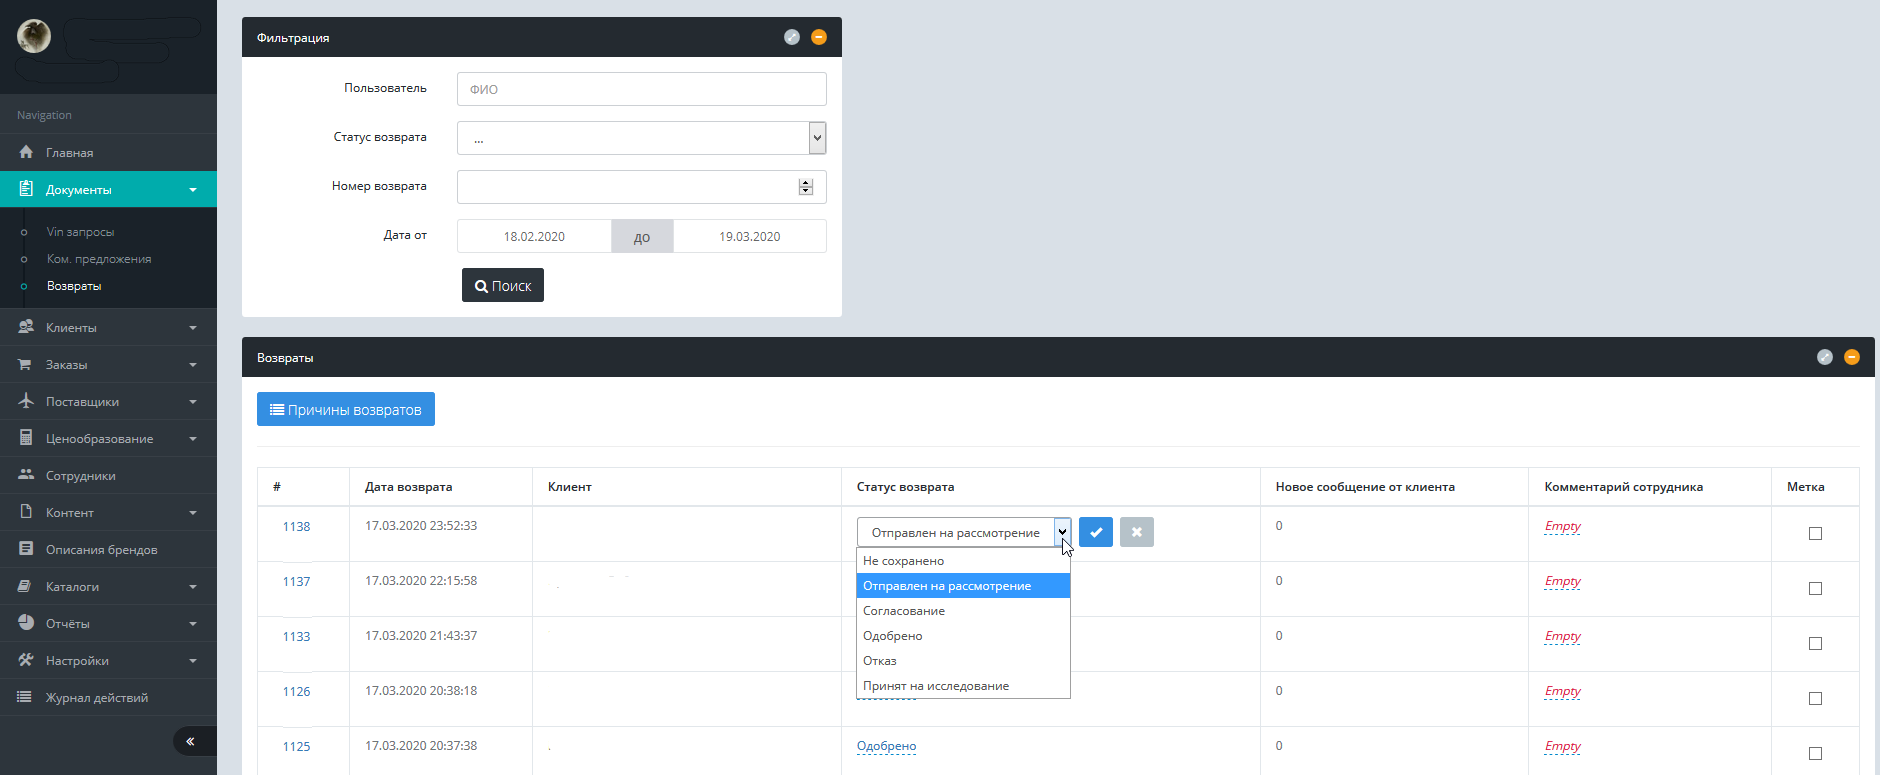Open the Статус возврата filter dropdown
Image resolution: width=1880 pixels, height=775 pixels.
click(x=641, y=138)
